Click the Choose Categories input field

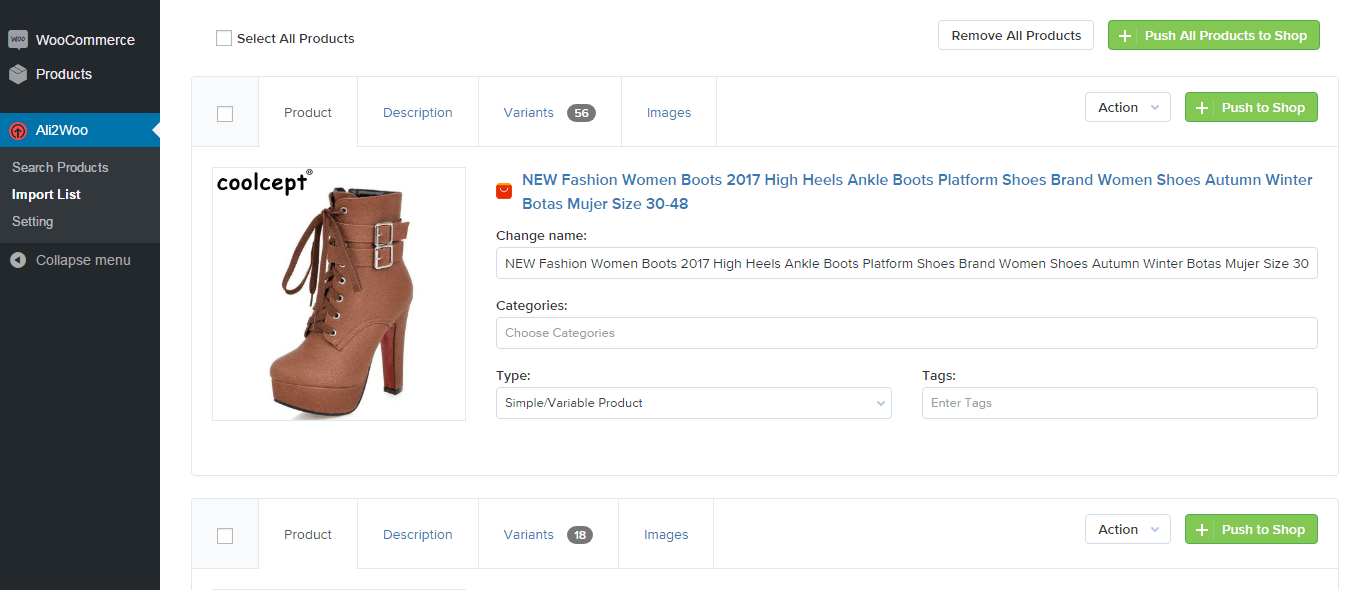coord(906,333)
